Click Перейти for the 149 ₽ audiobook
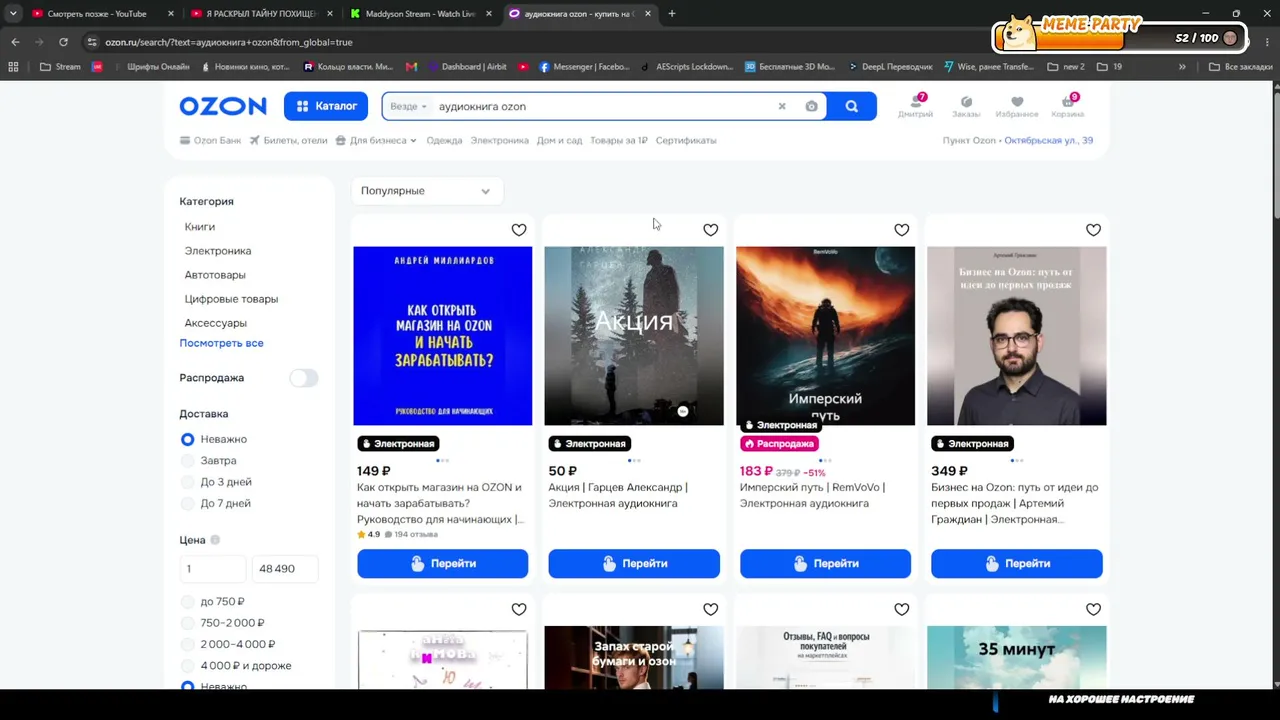Viewport: 1280px width, 720px height. pos(443,564)
